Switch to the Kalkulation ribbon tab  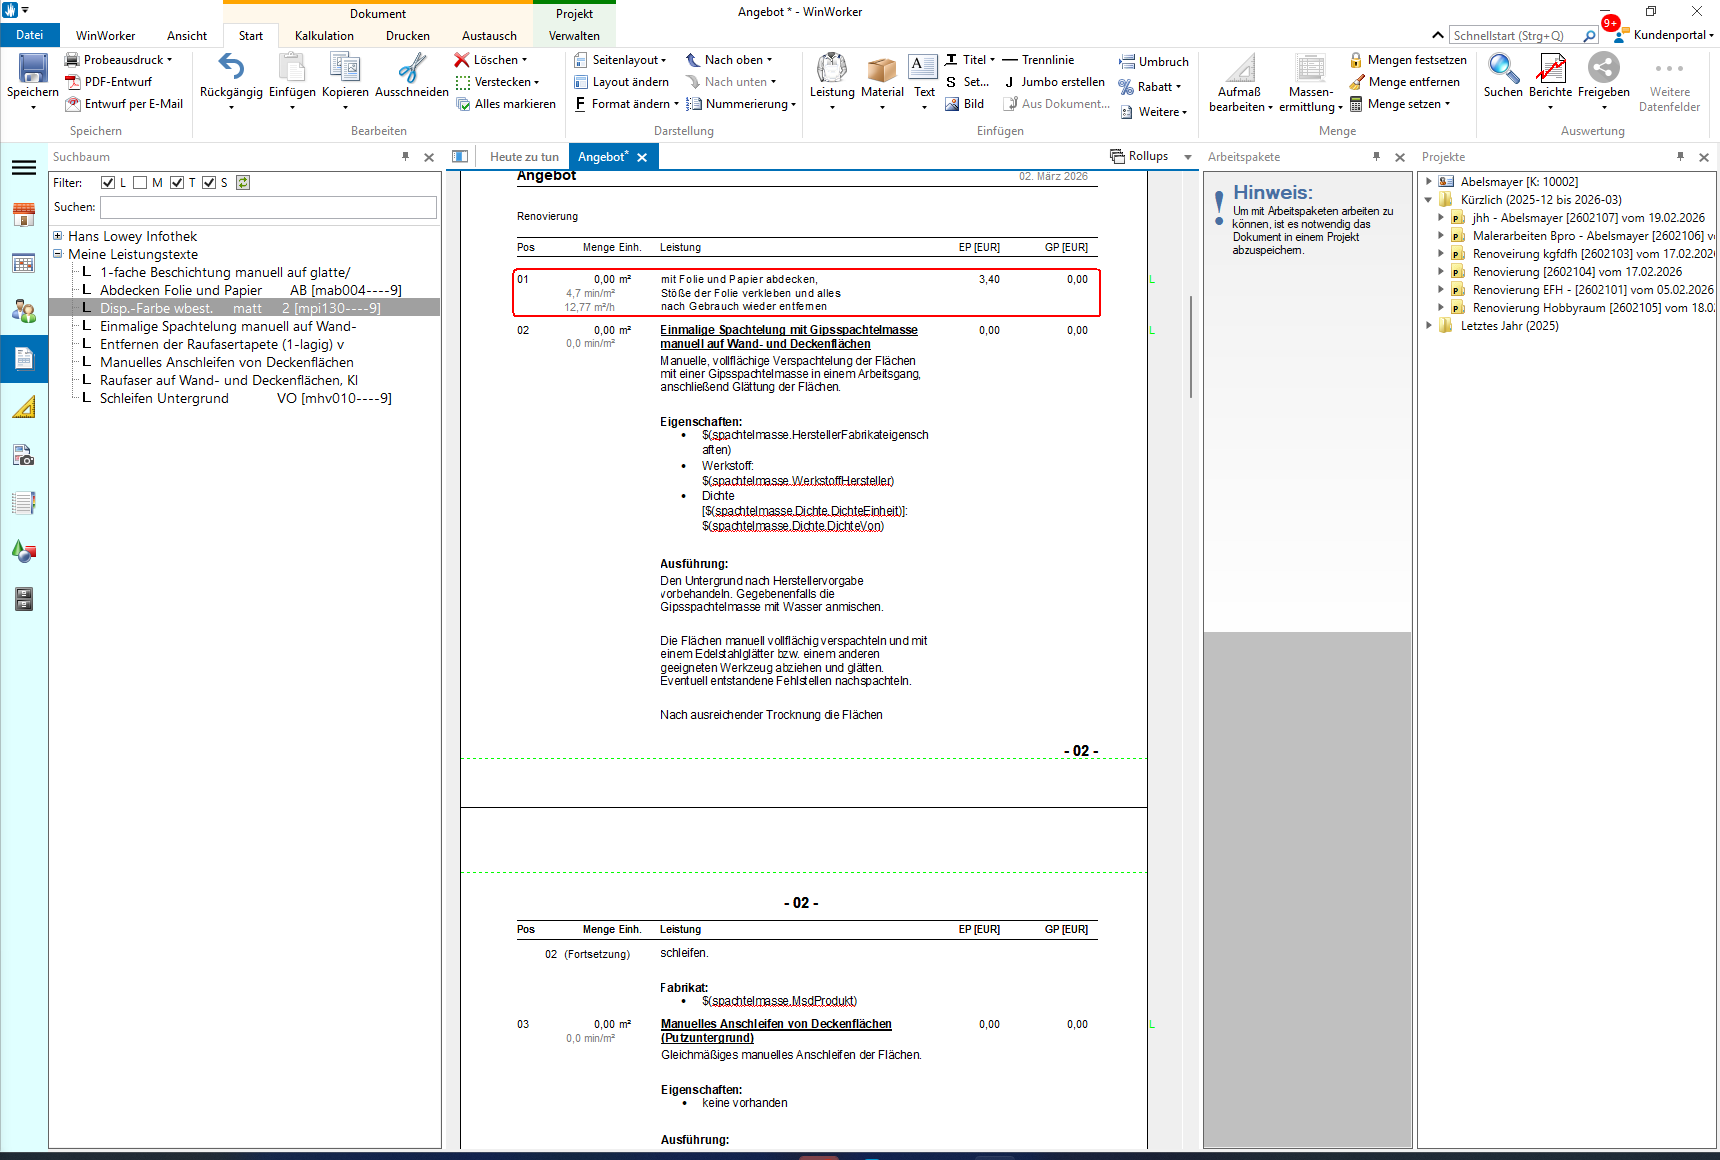324,36
